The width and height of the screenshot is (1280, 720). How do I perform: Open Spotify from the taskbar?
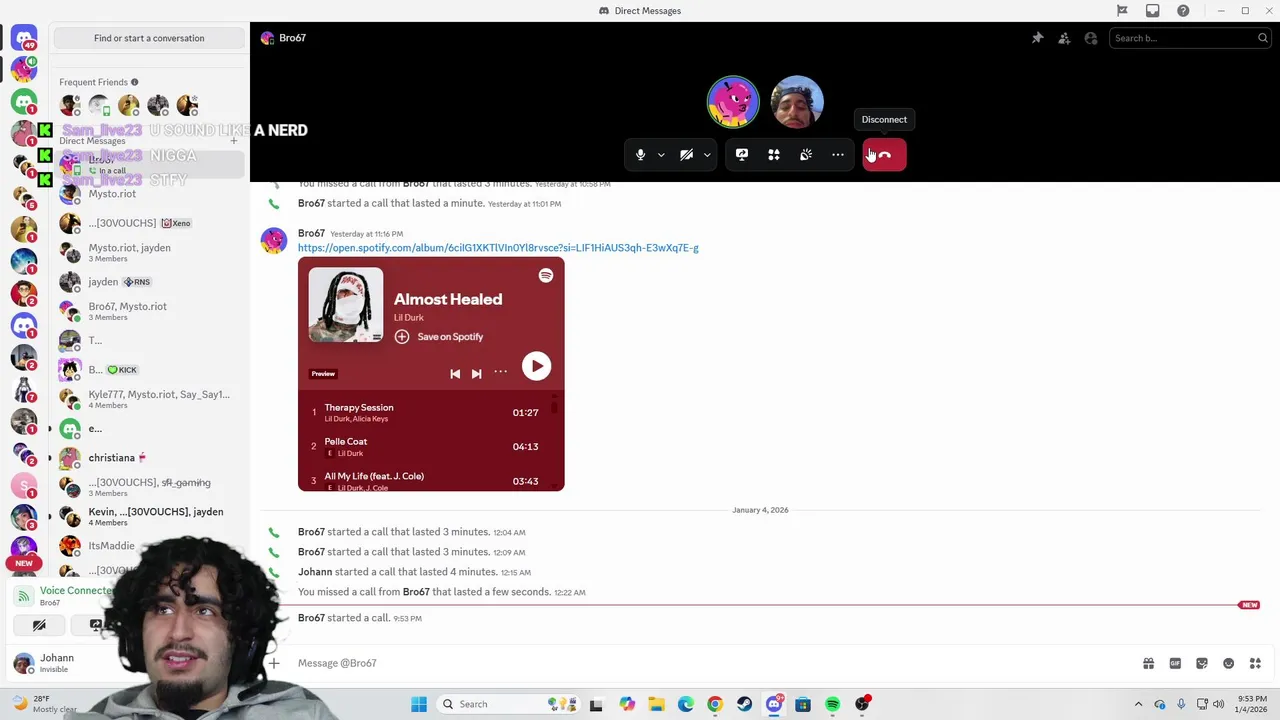[832, 704]
